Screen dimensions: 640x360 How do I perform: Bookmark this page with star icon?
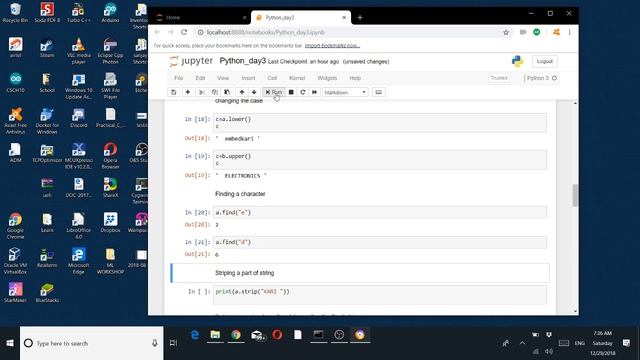tap(506, 32)
